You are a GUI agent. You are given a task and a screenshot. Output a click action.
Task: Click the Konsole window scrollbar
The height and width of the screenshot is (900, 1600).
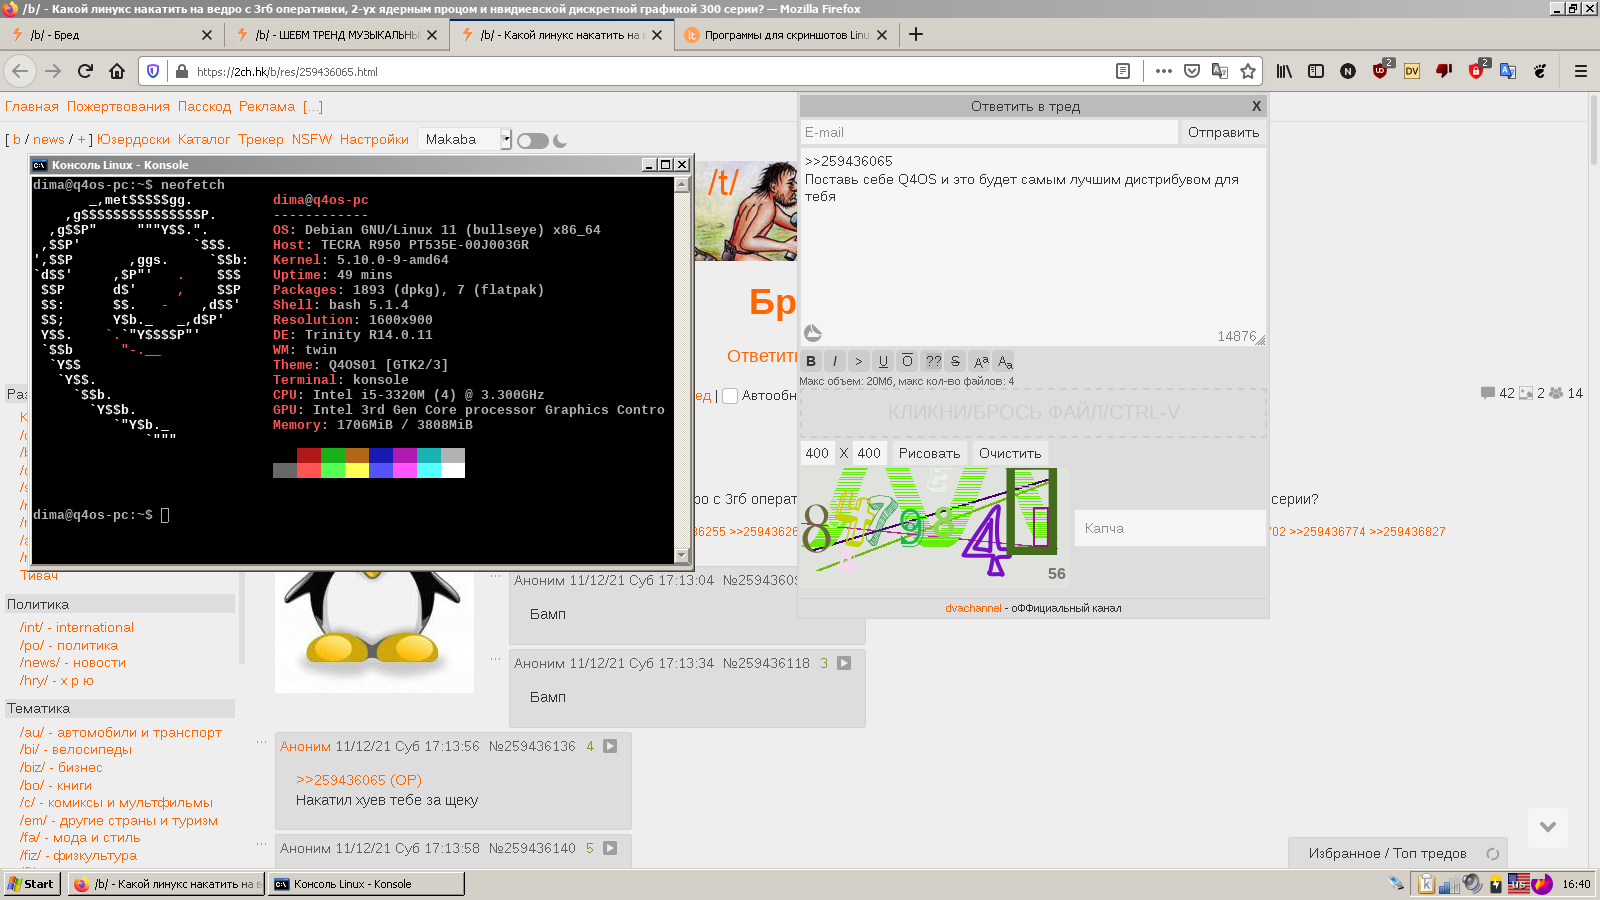[683, 370]
